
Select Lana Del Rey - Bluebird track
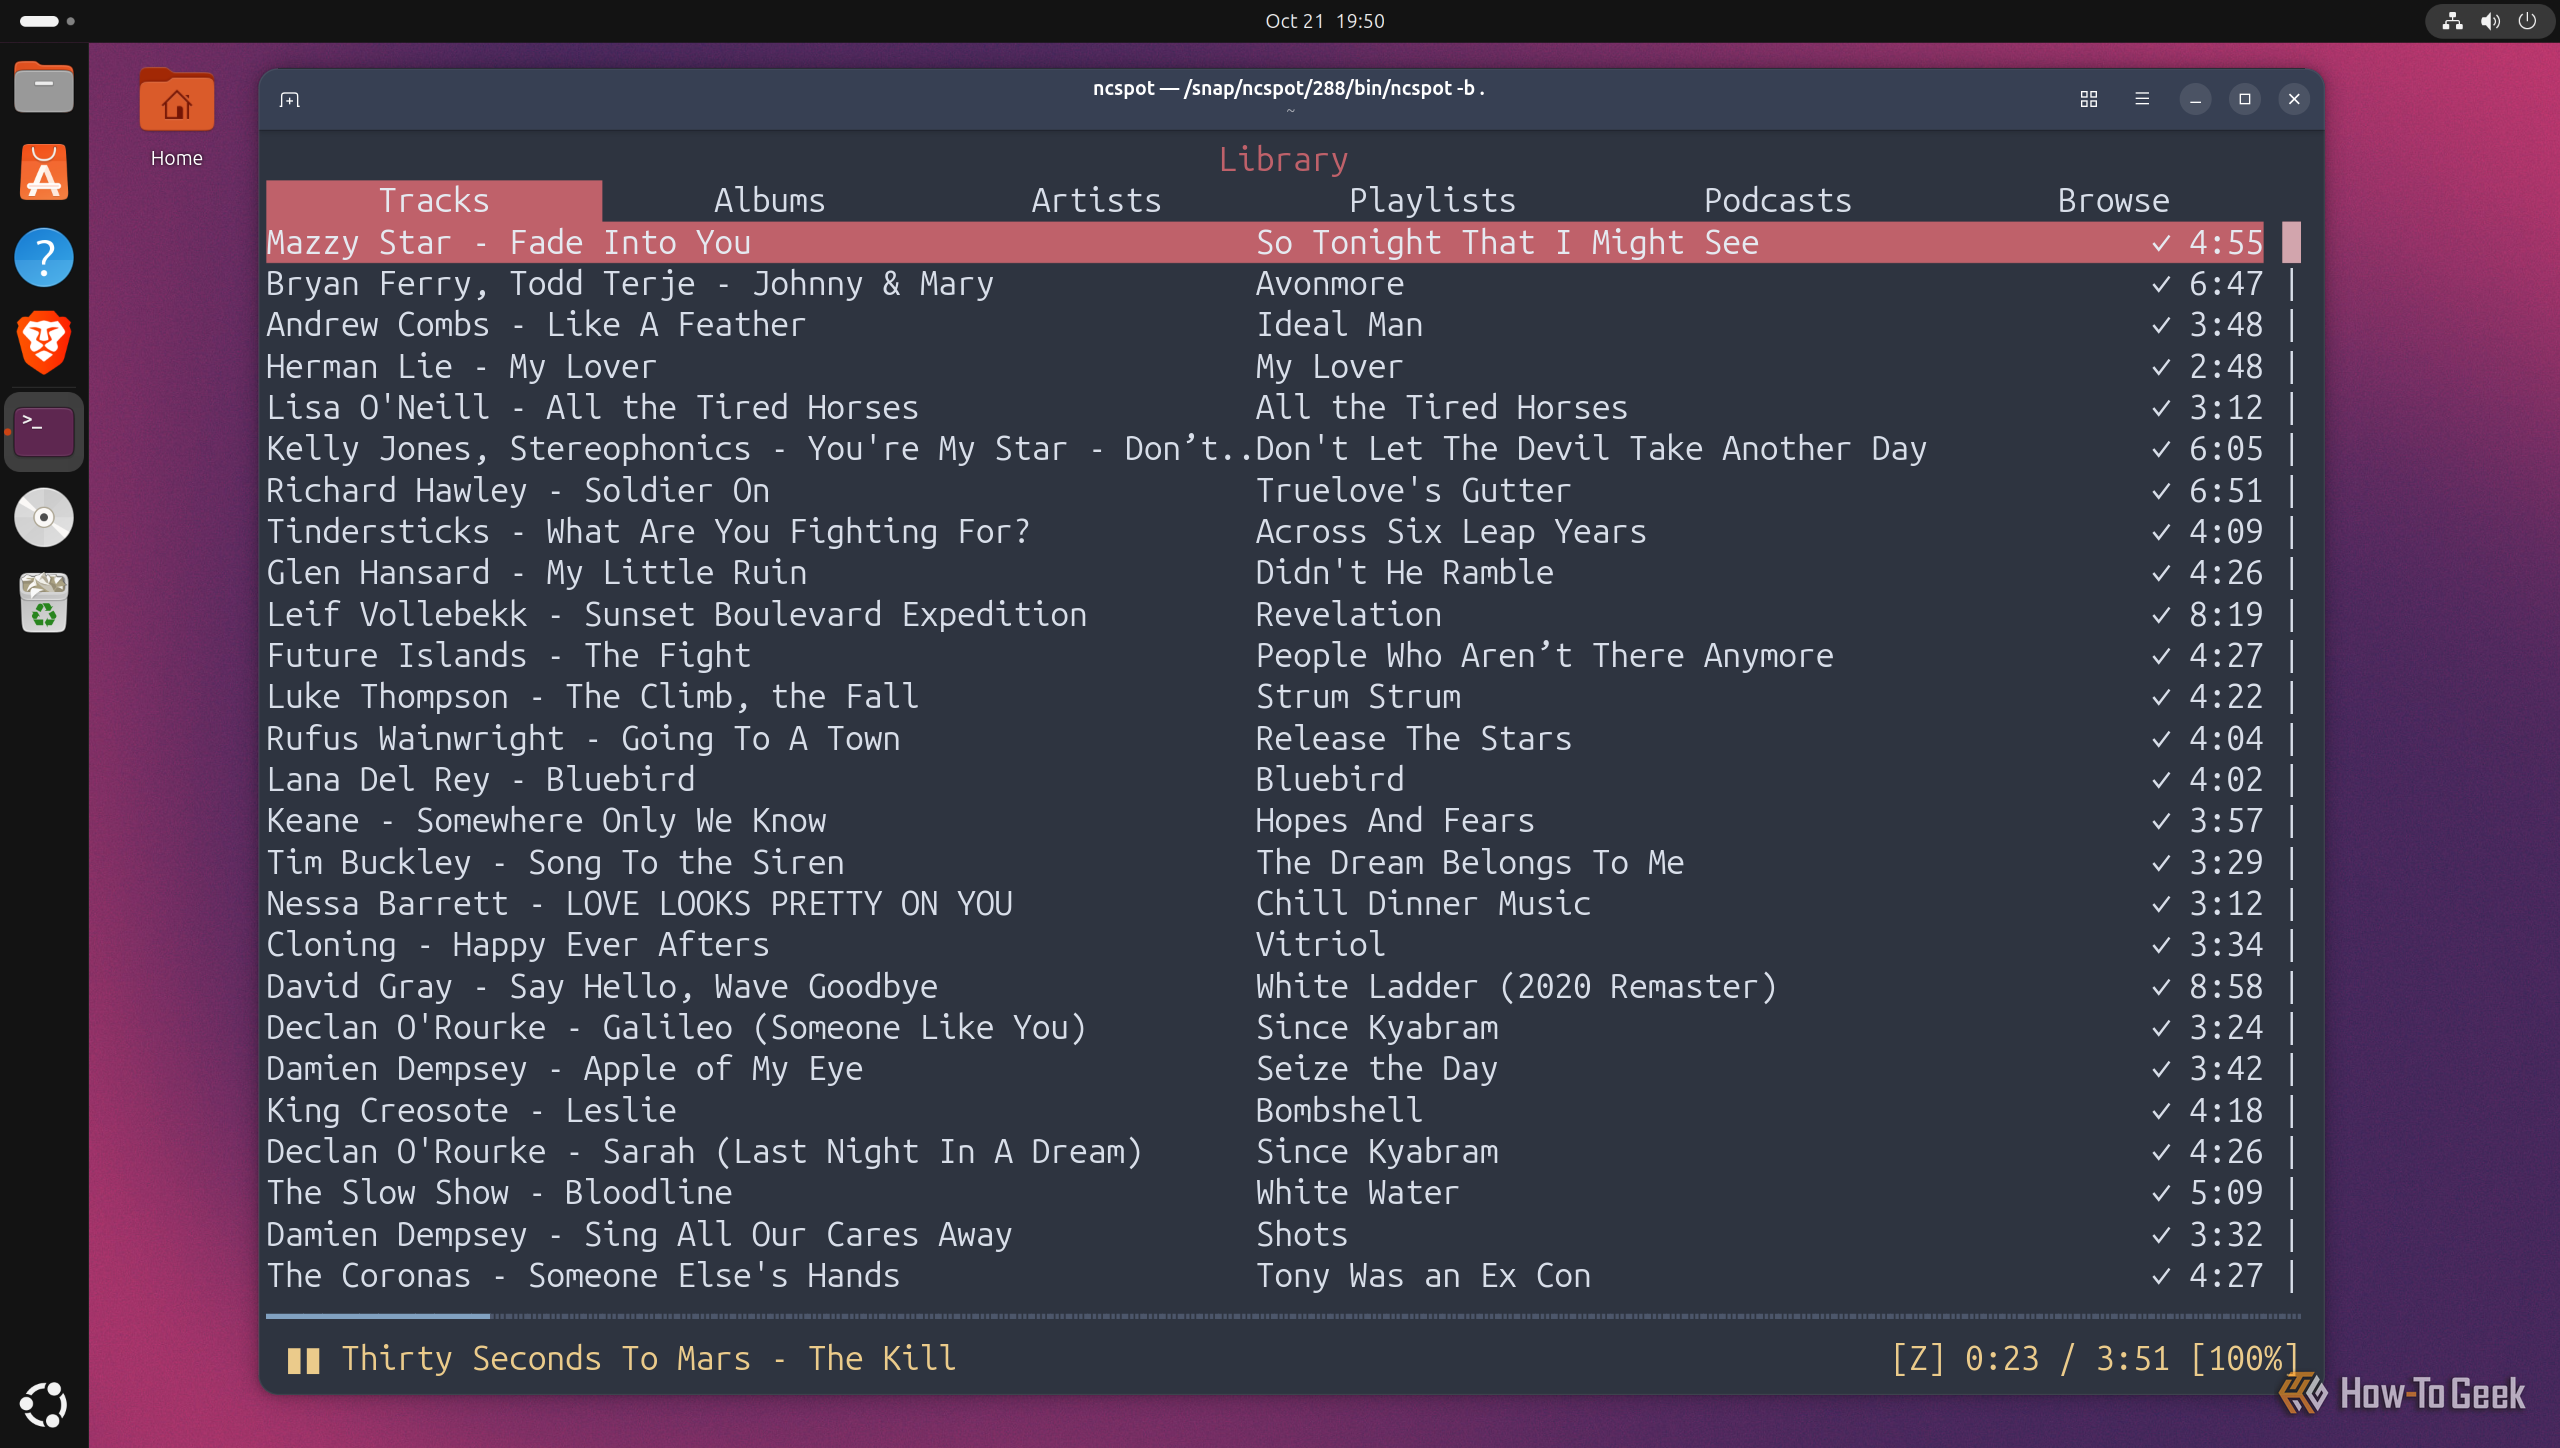pos(1264,779)
